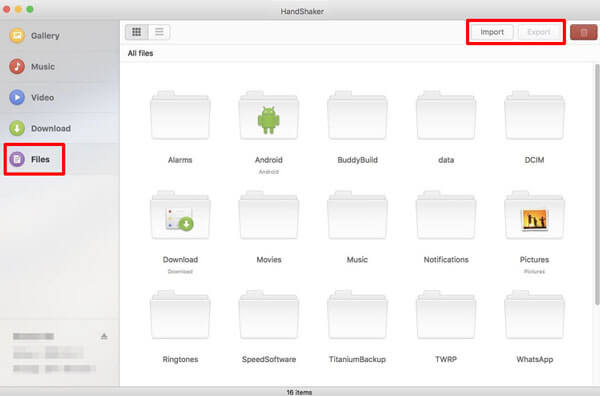
Task: Click the TitaniumBackup folder name
Action: coord(357,359)
